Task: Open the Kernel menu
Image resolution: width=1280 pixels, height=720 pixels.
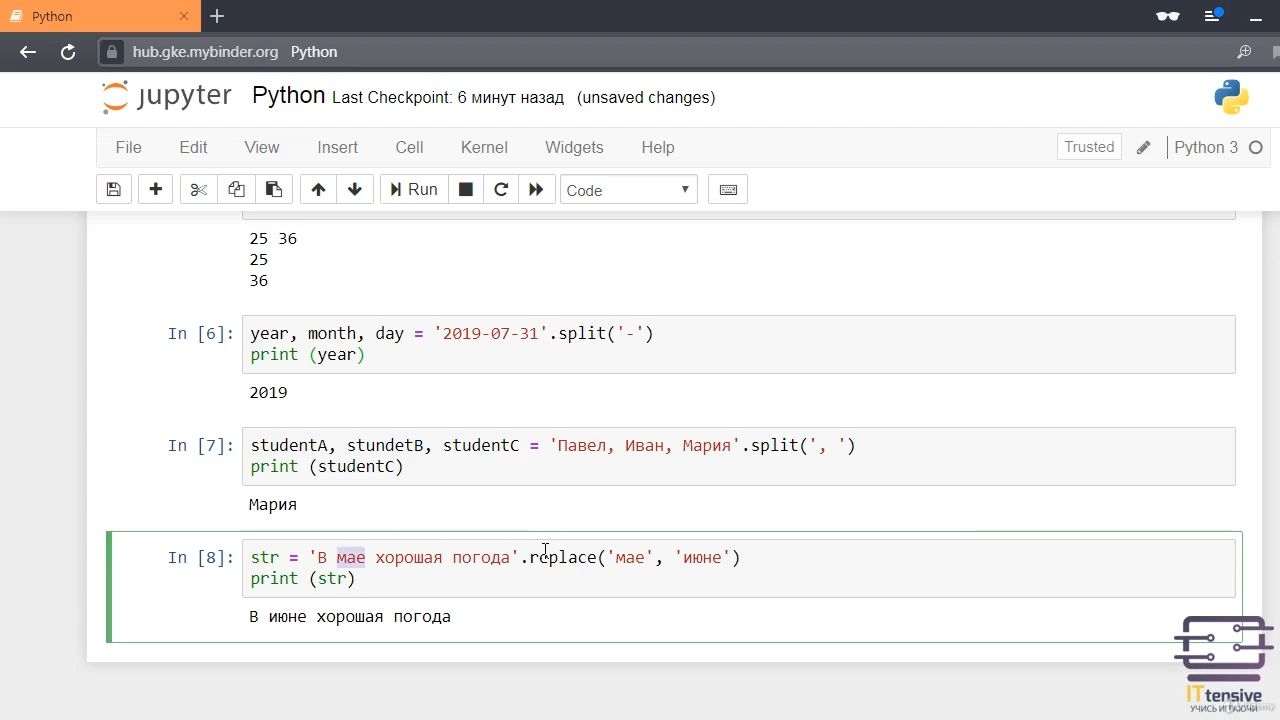Action: click(x=484, y=147)
